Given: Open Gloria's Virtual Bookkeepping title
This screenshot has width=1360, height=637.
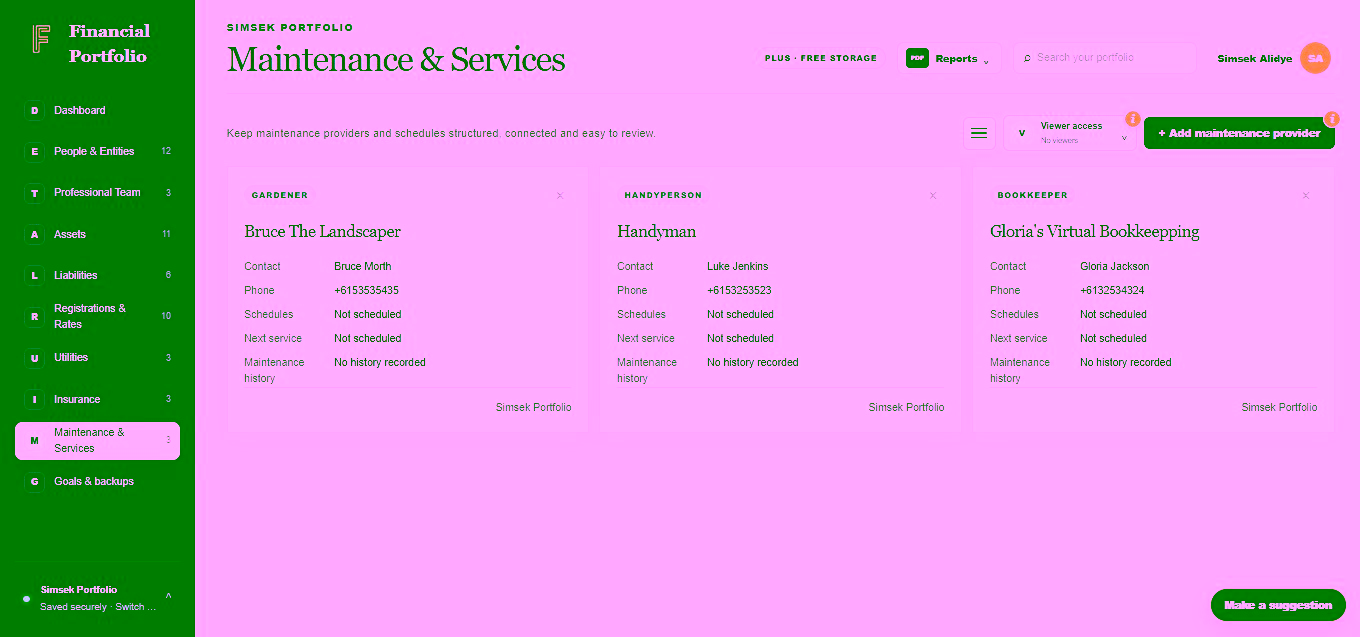Looking at the screenshot, I should 1094,232.
